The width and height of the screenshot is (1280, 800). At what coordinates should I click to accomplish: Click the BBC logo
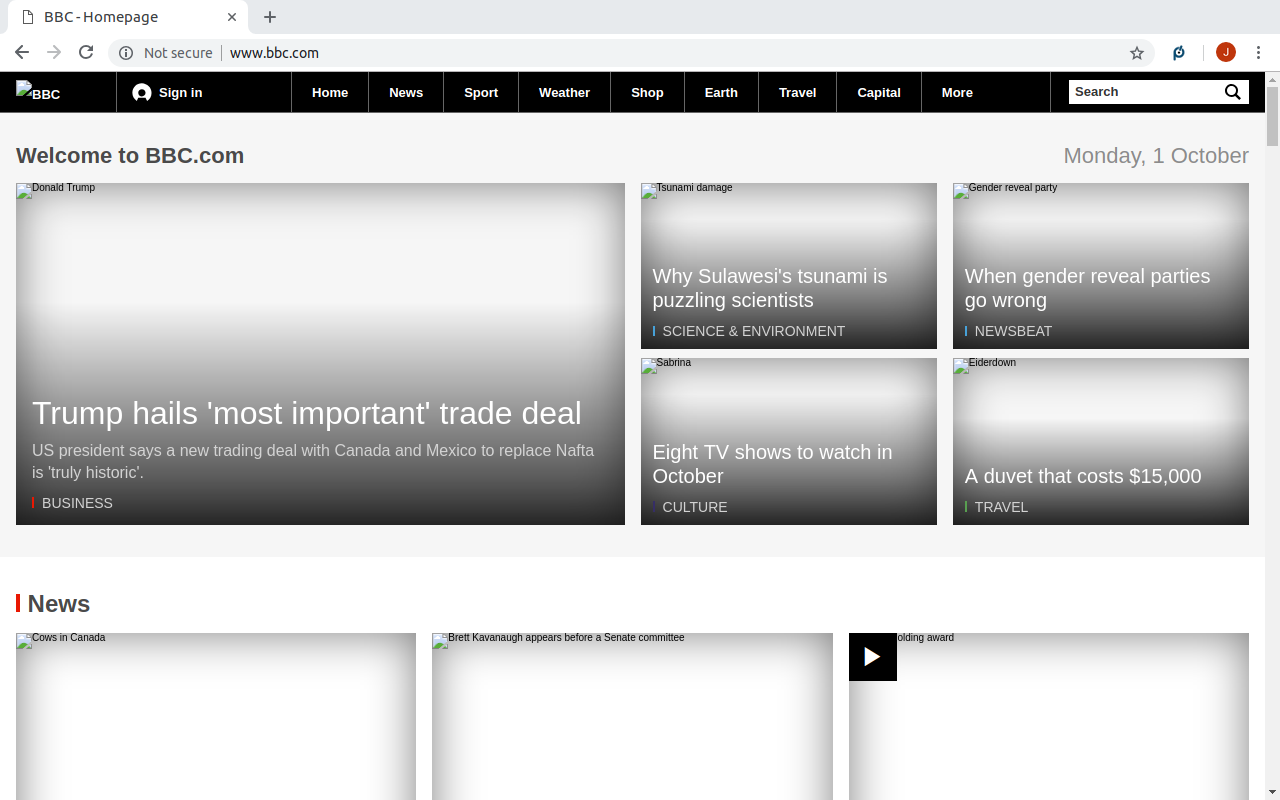pyautogui.click(x=38, y=92)
